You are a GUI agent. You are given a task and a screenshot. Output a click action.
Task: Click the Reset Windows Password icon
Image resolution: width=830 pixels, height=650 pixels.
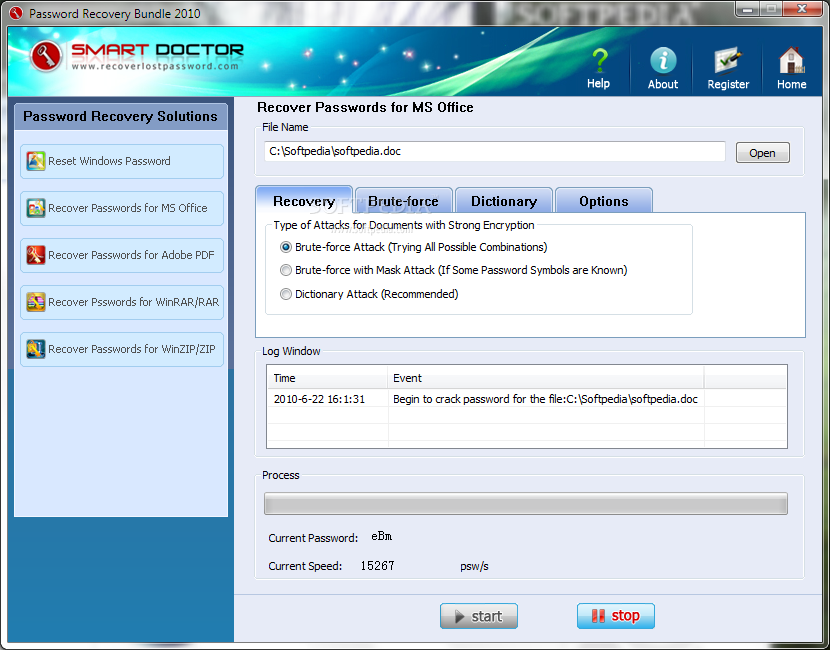pos(36,161)
